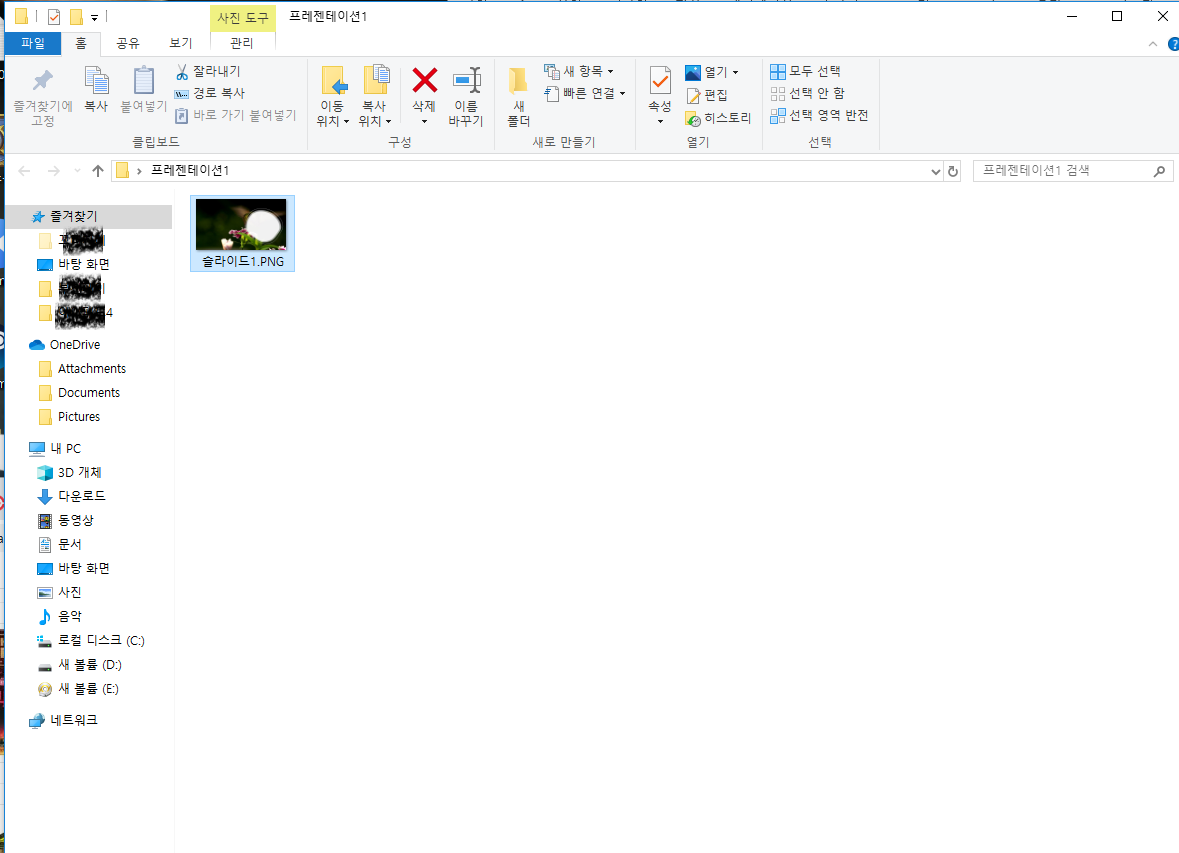
Task: Open Documents (문서) under This PC
Action: [x=70, y=545]
